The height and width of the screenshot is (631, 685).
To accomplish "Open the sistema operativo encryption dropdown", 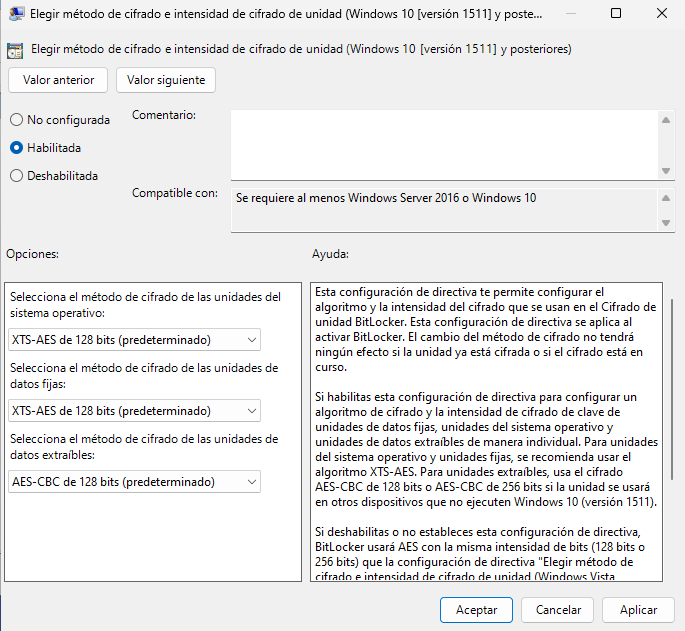I will click(x=134, y=340).
